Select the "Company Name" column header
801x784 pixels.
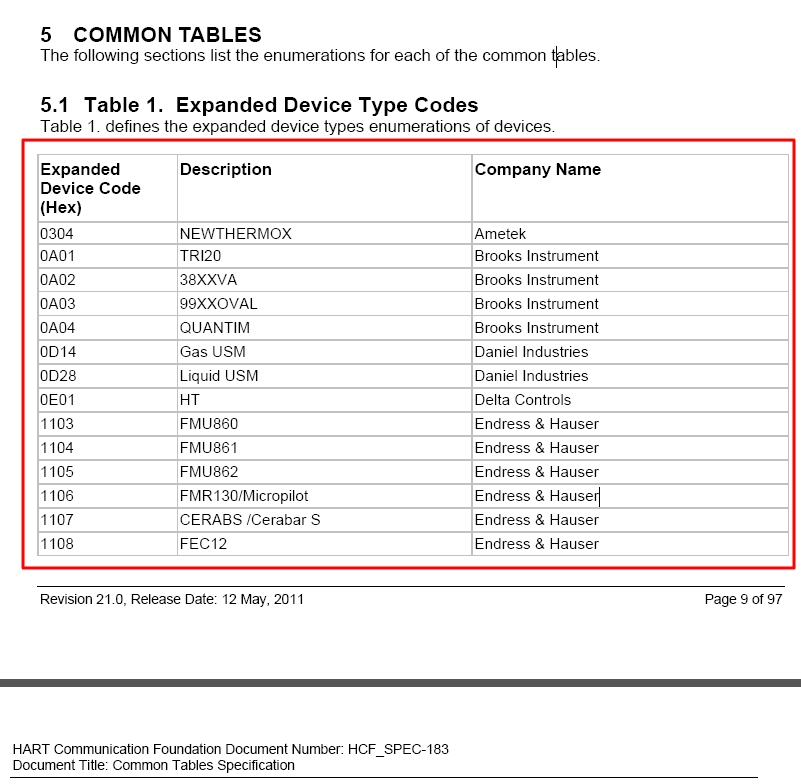point(538,170)
